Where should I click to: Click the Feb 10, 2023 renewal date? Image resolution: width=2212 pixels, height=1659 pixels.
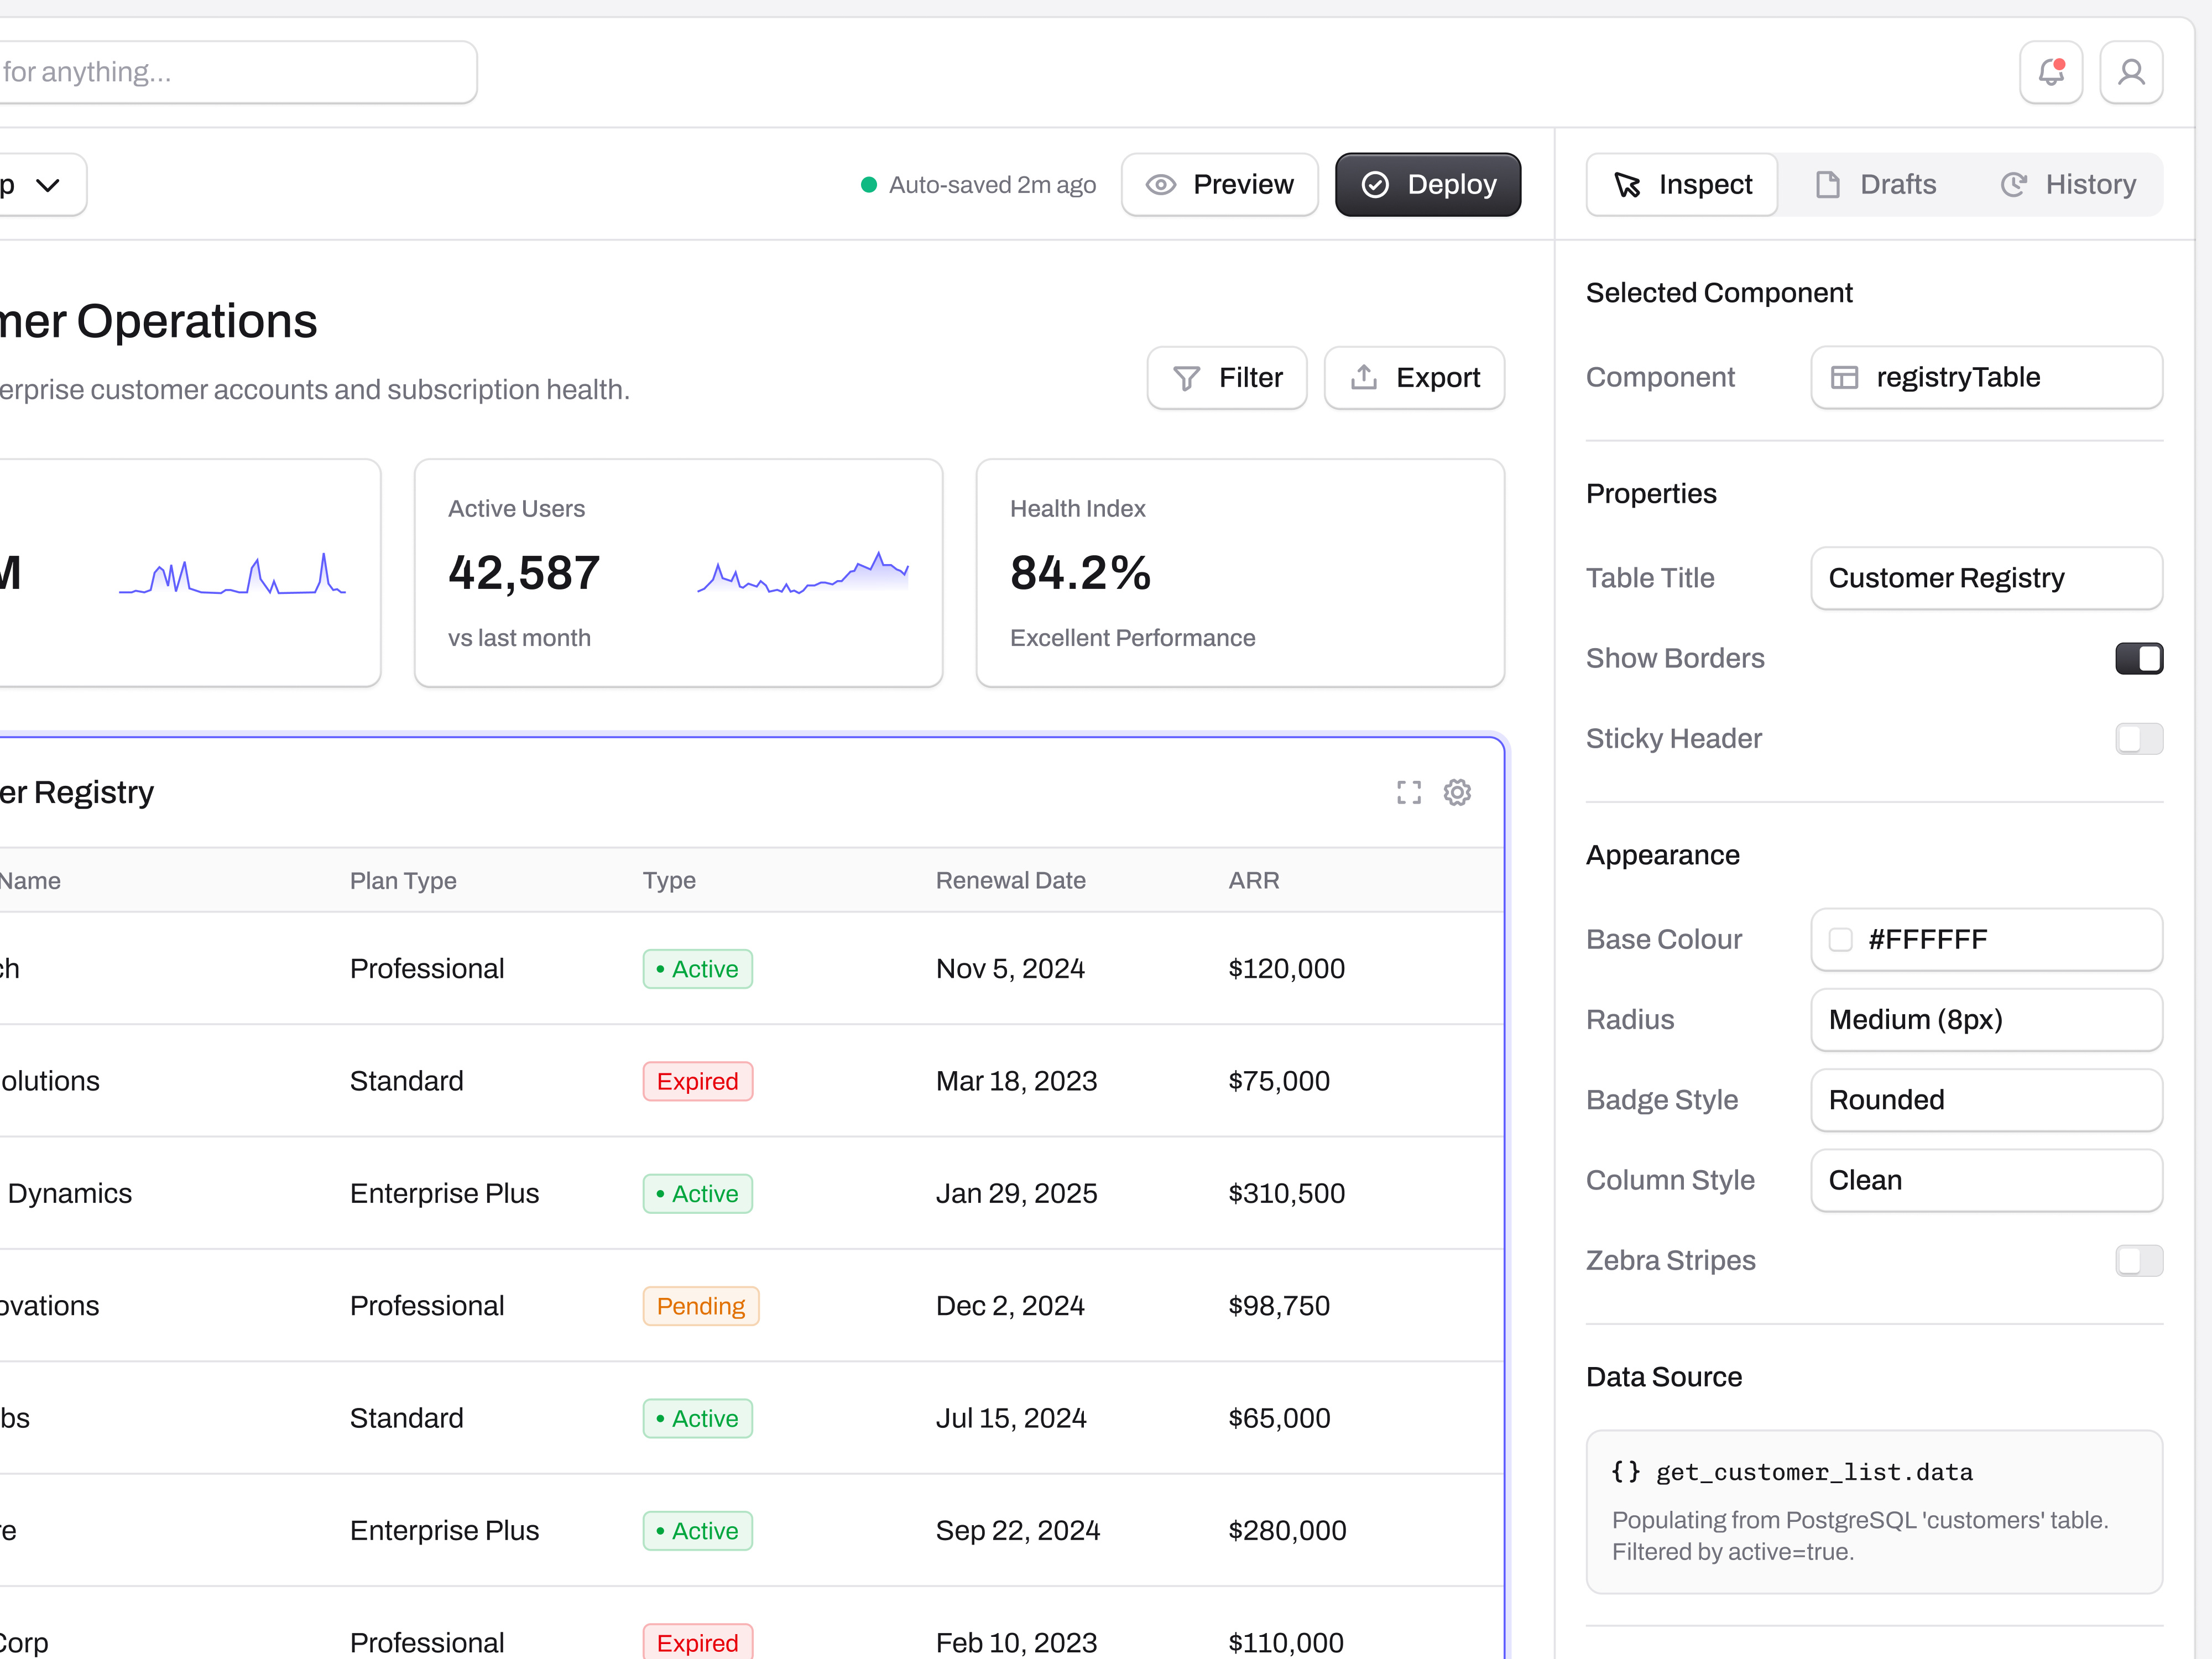pyautogui.click(x=1016, y=1643)
